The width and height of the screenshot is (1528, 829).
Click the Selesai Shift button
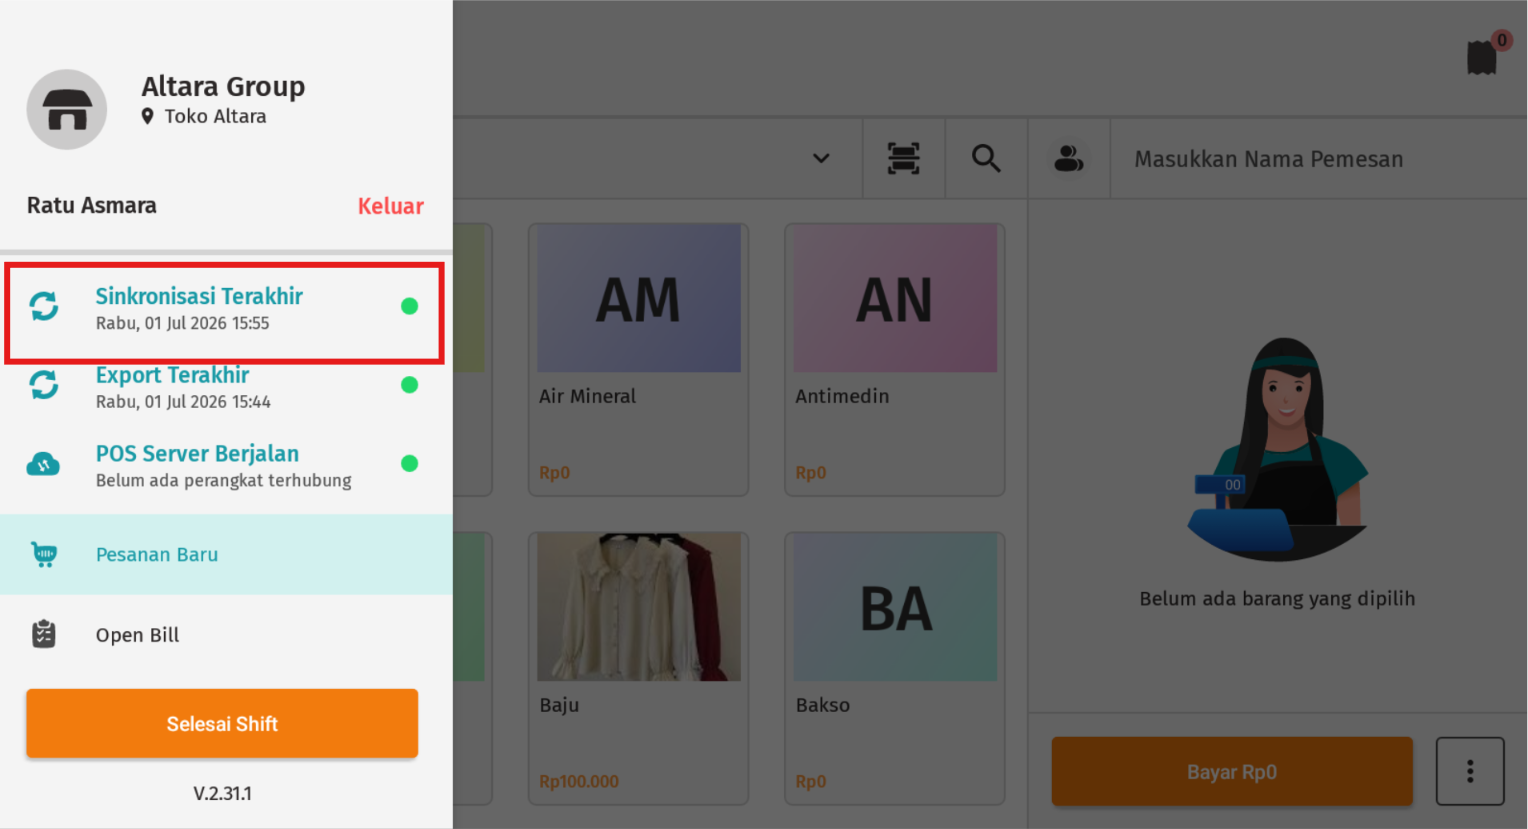coord(222,723)
